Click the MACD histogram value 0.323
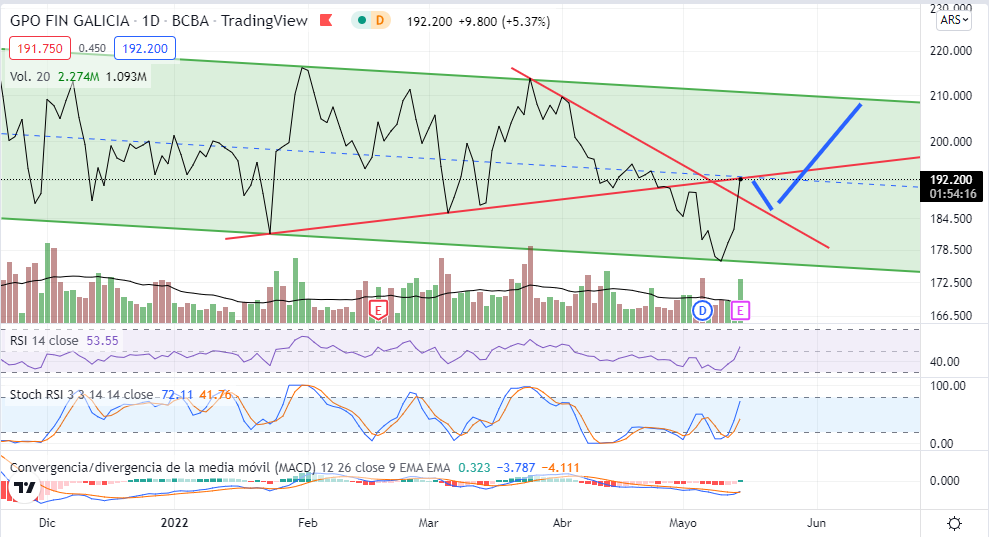 474,468
